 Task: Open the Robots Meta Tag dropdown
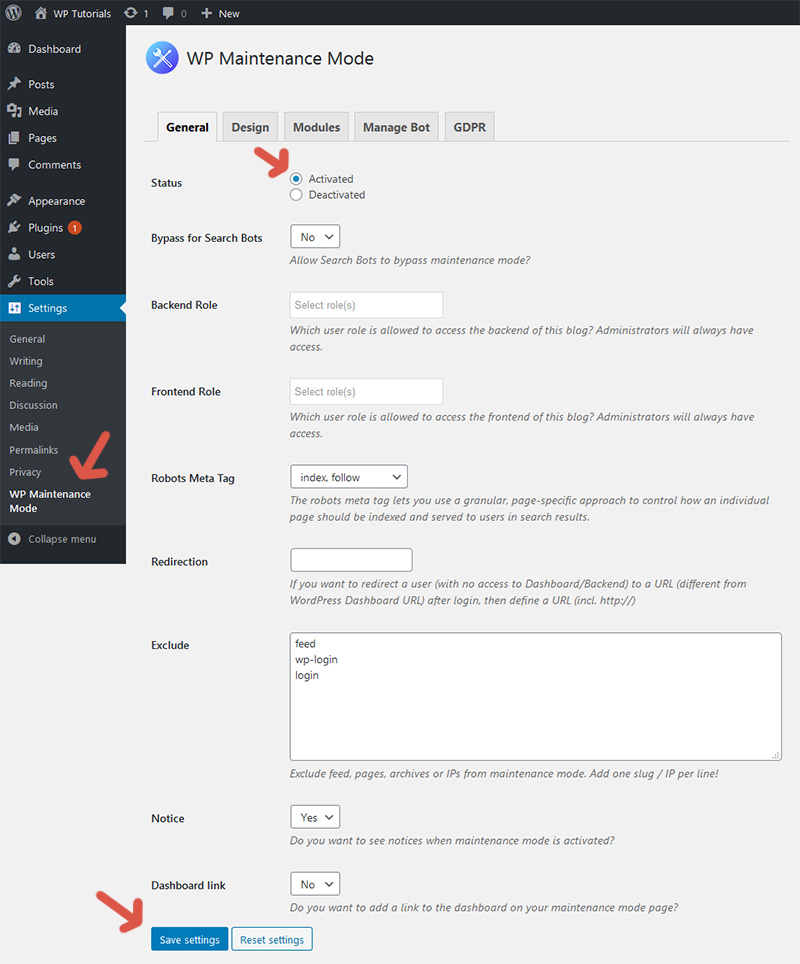(x=349, y=477)
